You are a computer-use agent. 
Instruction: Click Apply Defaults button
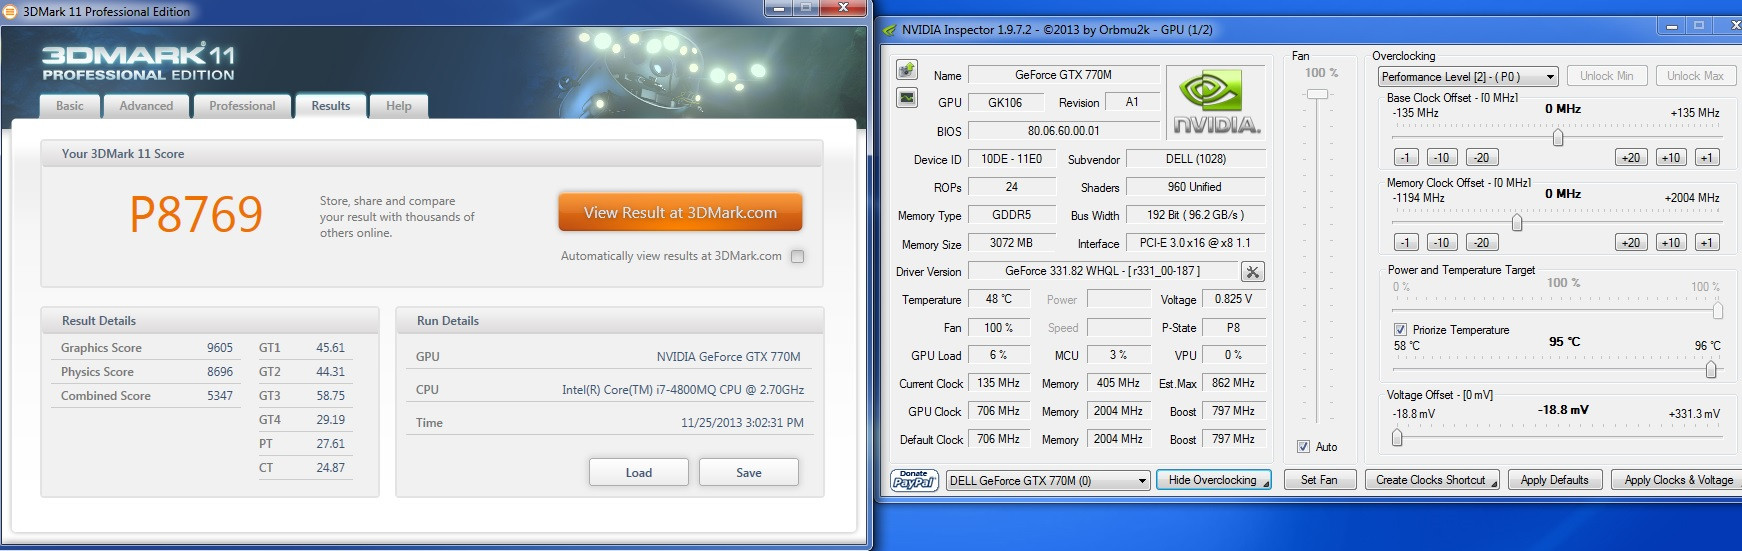pos(1554,480)
